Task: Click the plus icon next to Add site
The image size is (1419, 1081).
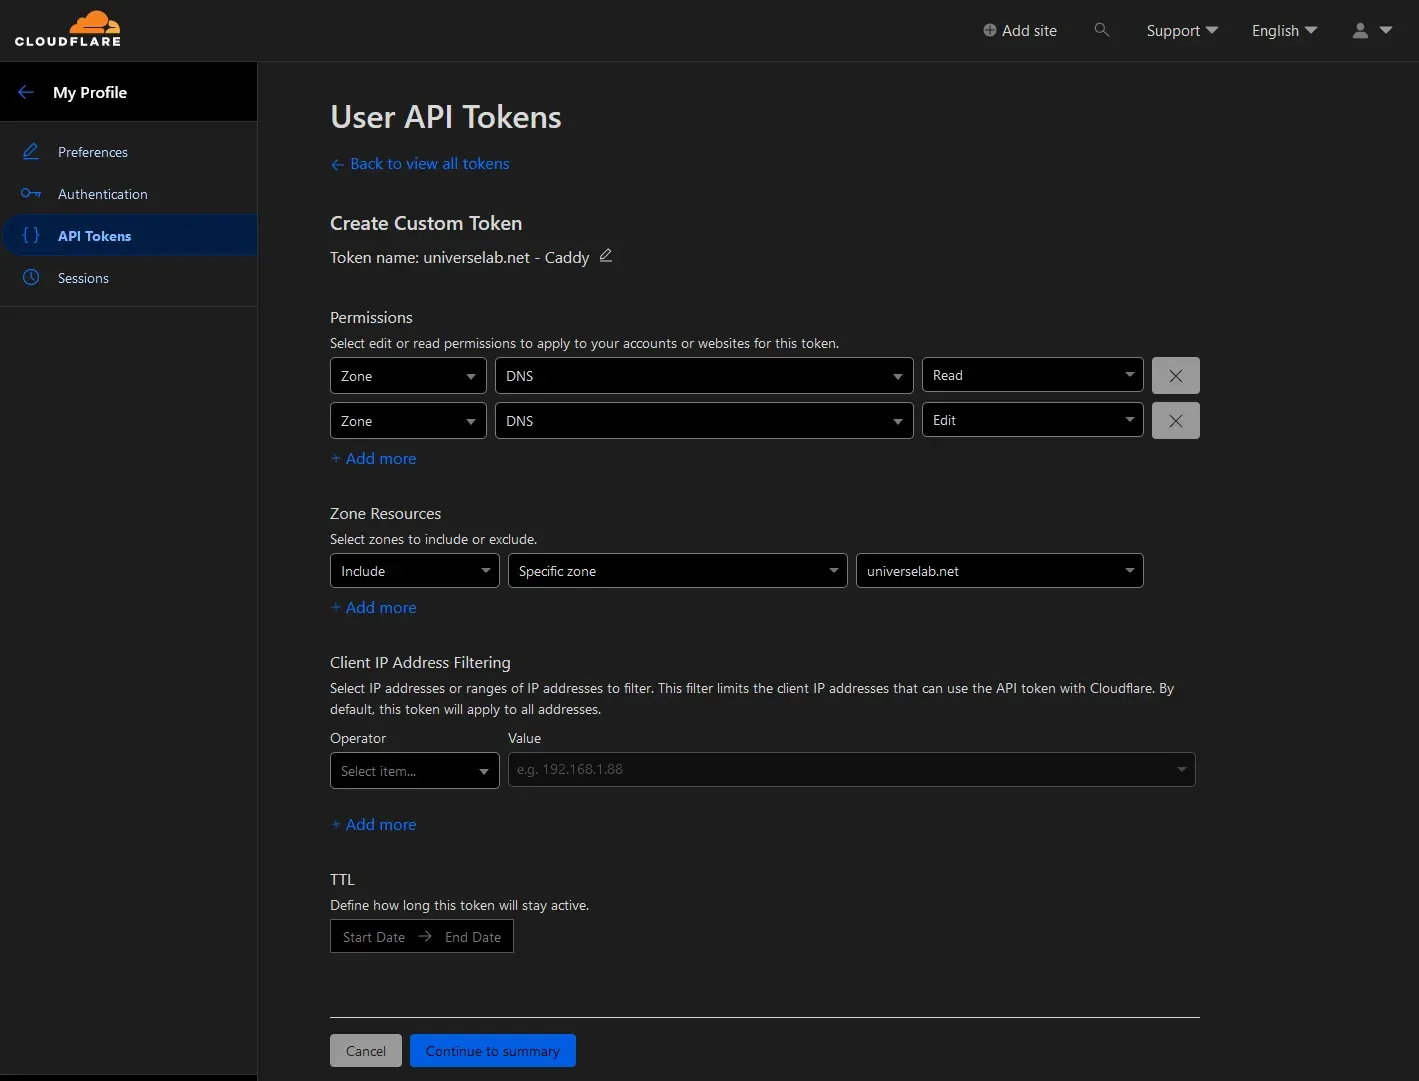Action: [990, 30]
